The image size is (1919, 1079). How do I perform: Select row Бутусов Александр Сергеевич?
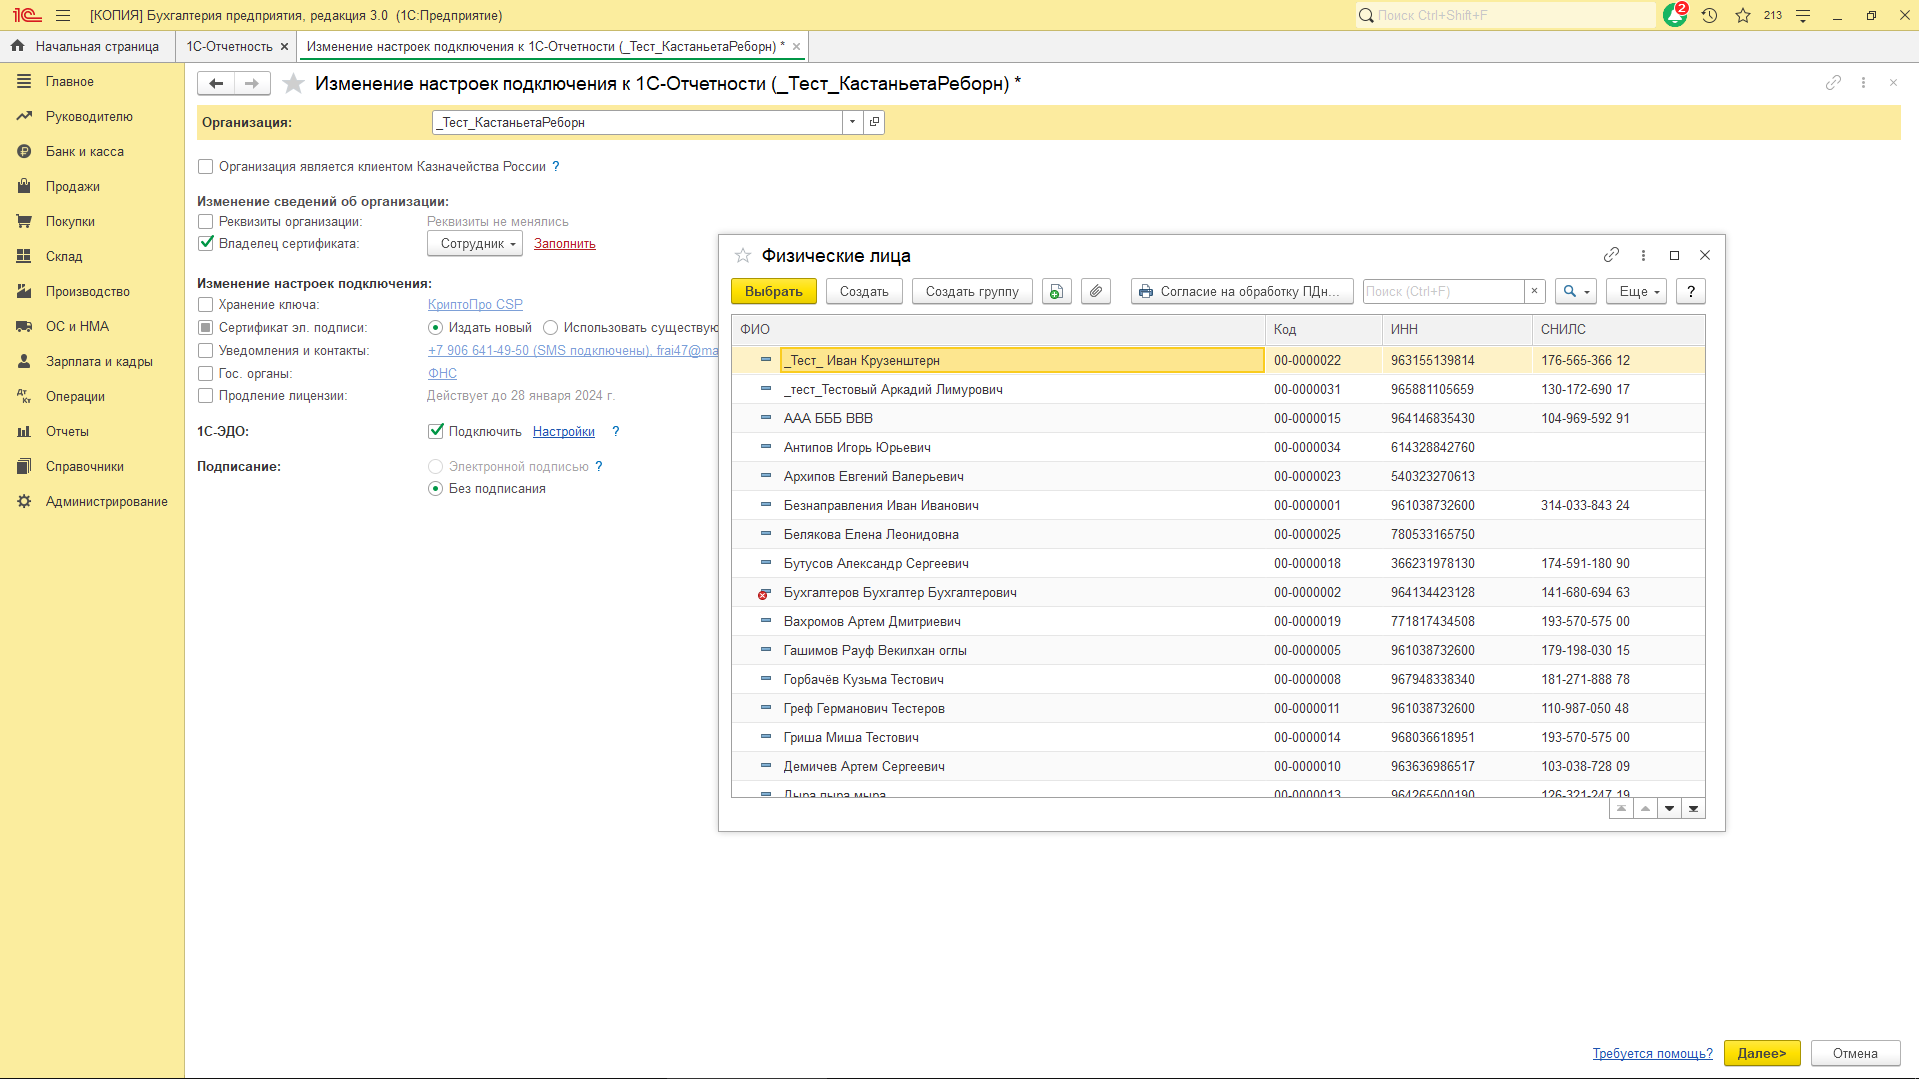coord(1218,563)
